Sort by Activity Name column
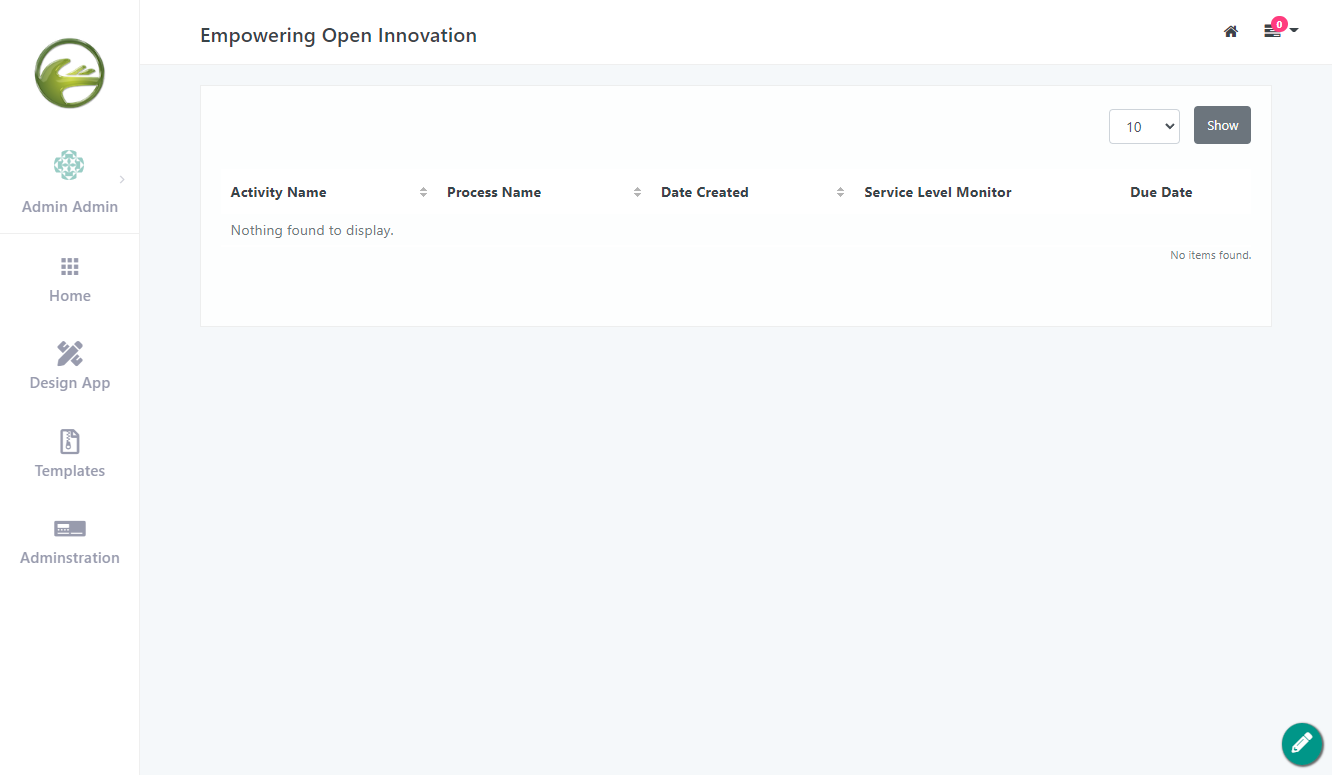1332x775 pixels. [278, 192]
